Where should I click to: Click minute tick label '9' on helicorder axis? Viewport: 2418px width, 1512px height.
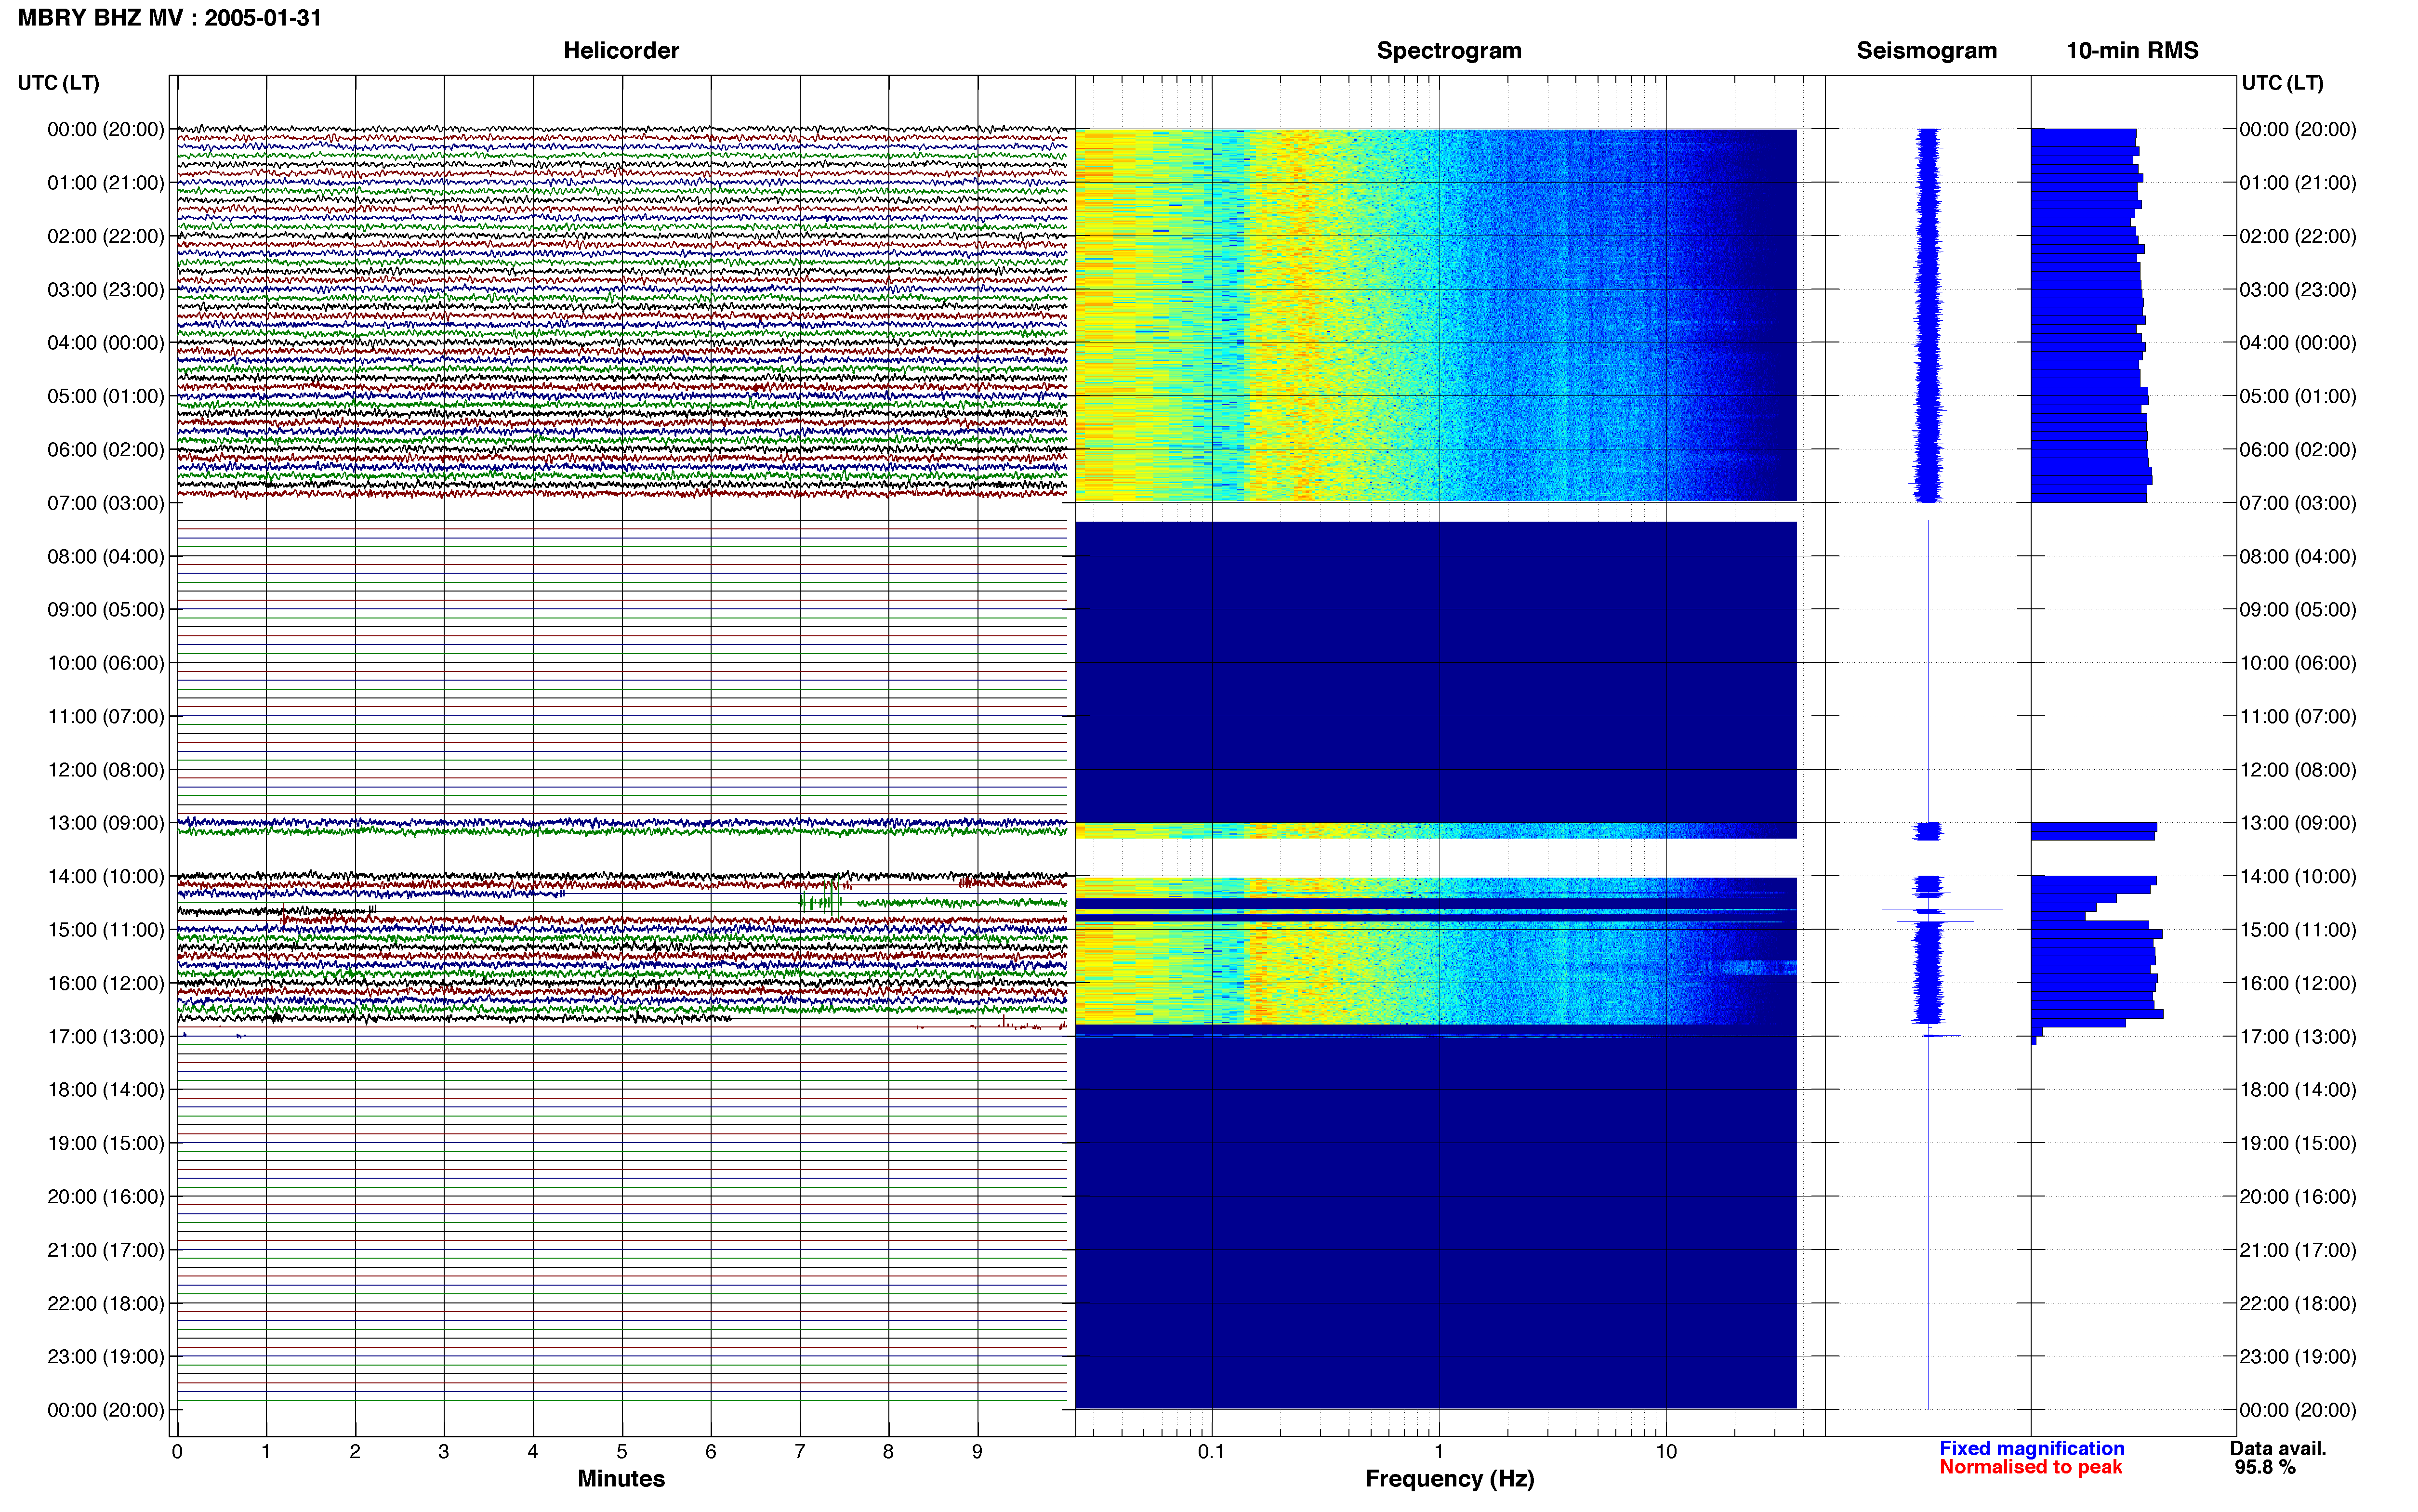(x=977, y=1452)
